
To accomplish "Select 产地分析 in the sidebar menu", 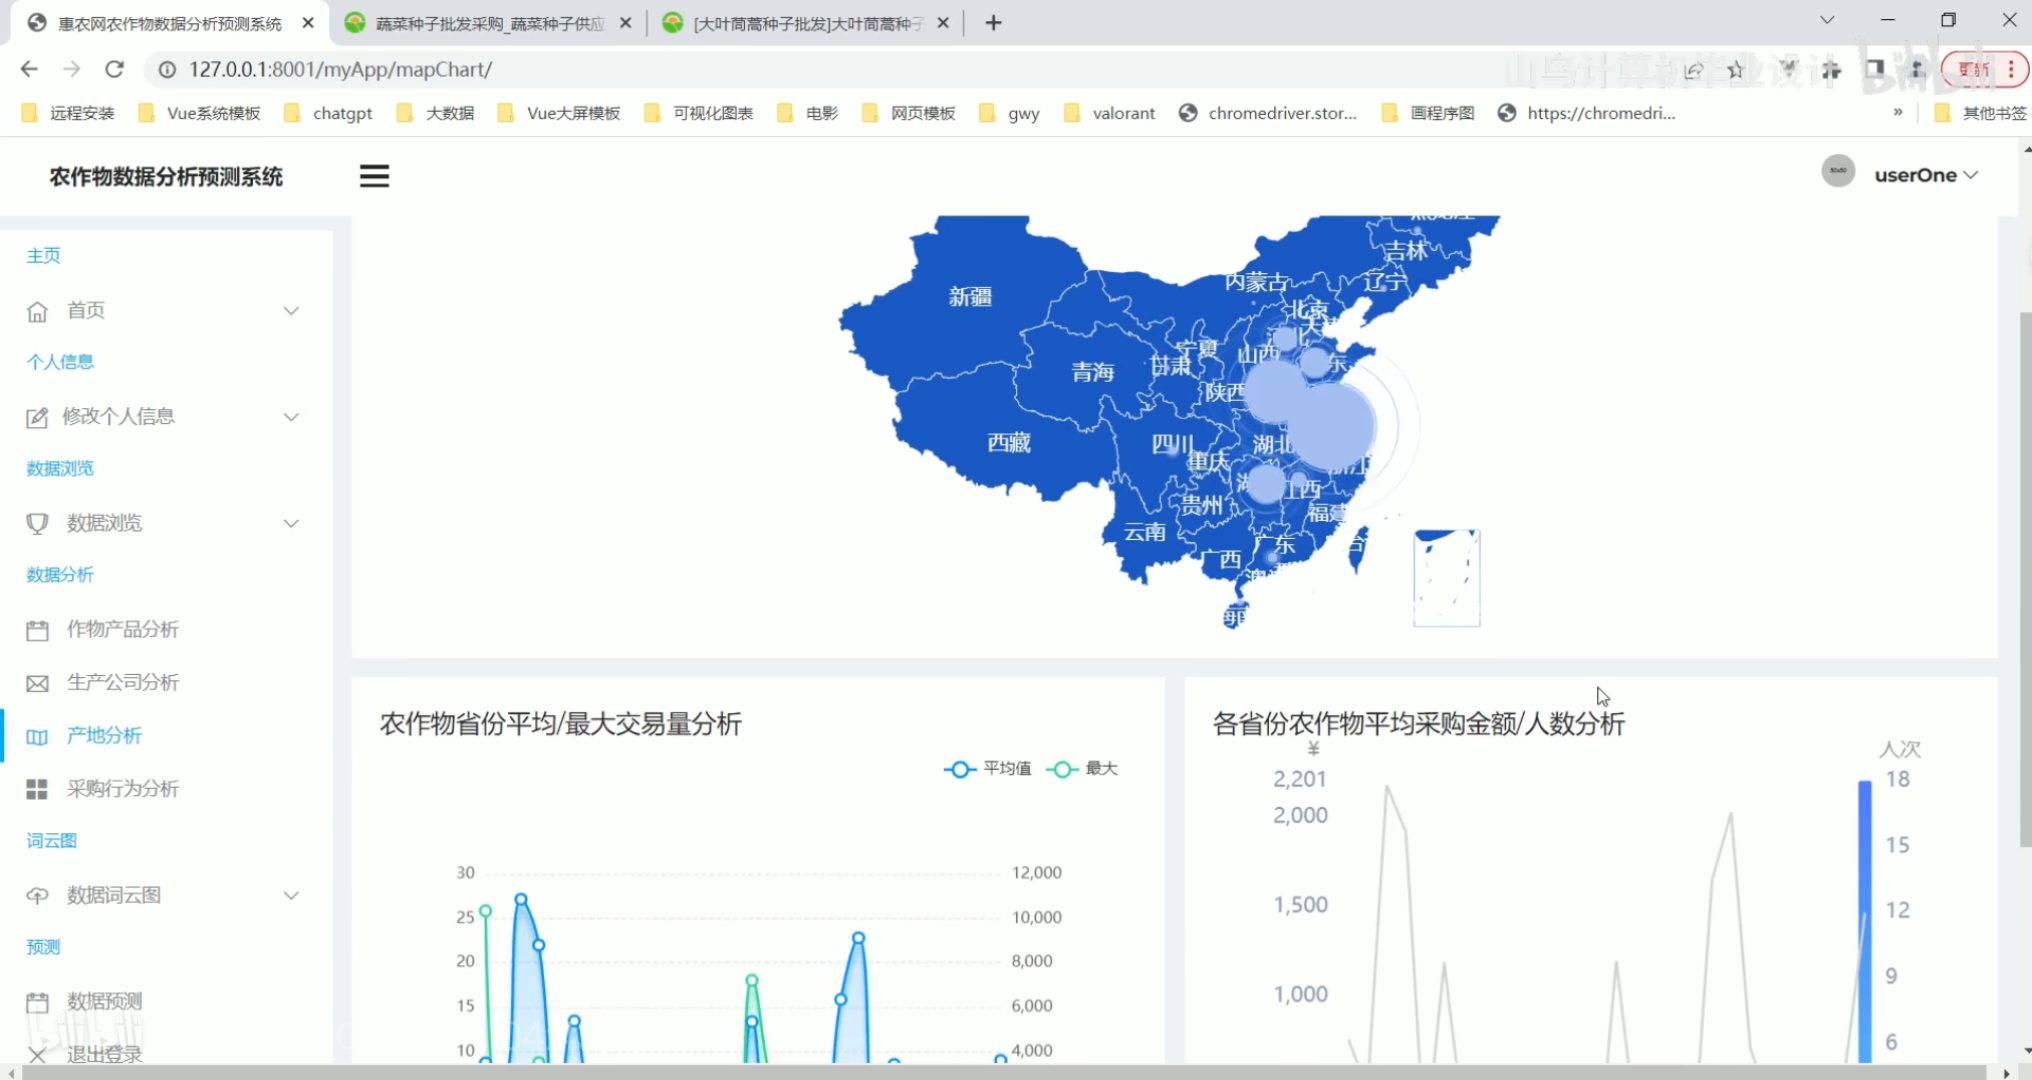I will 104,735.
